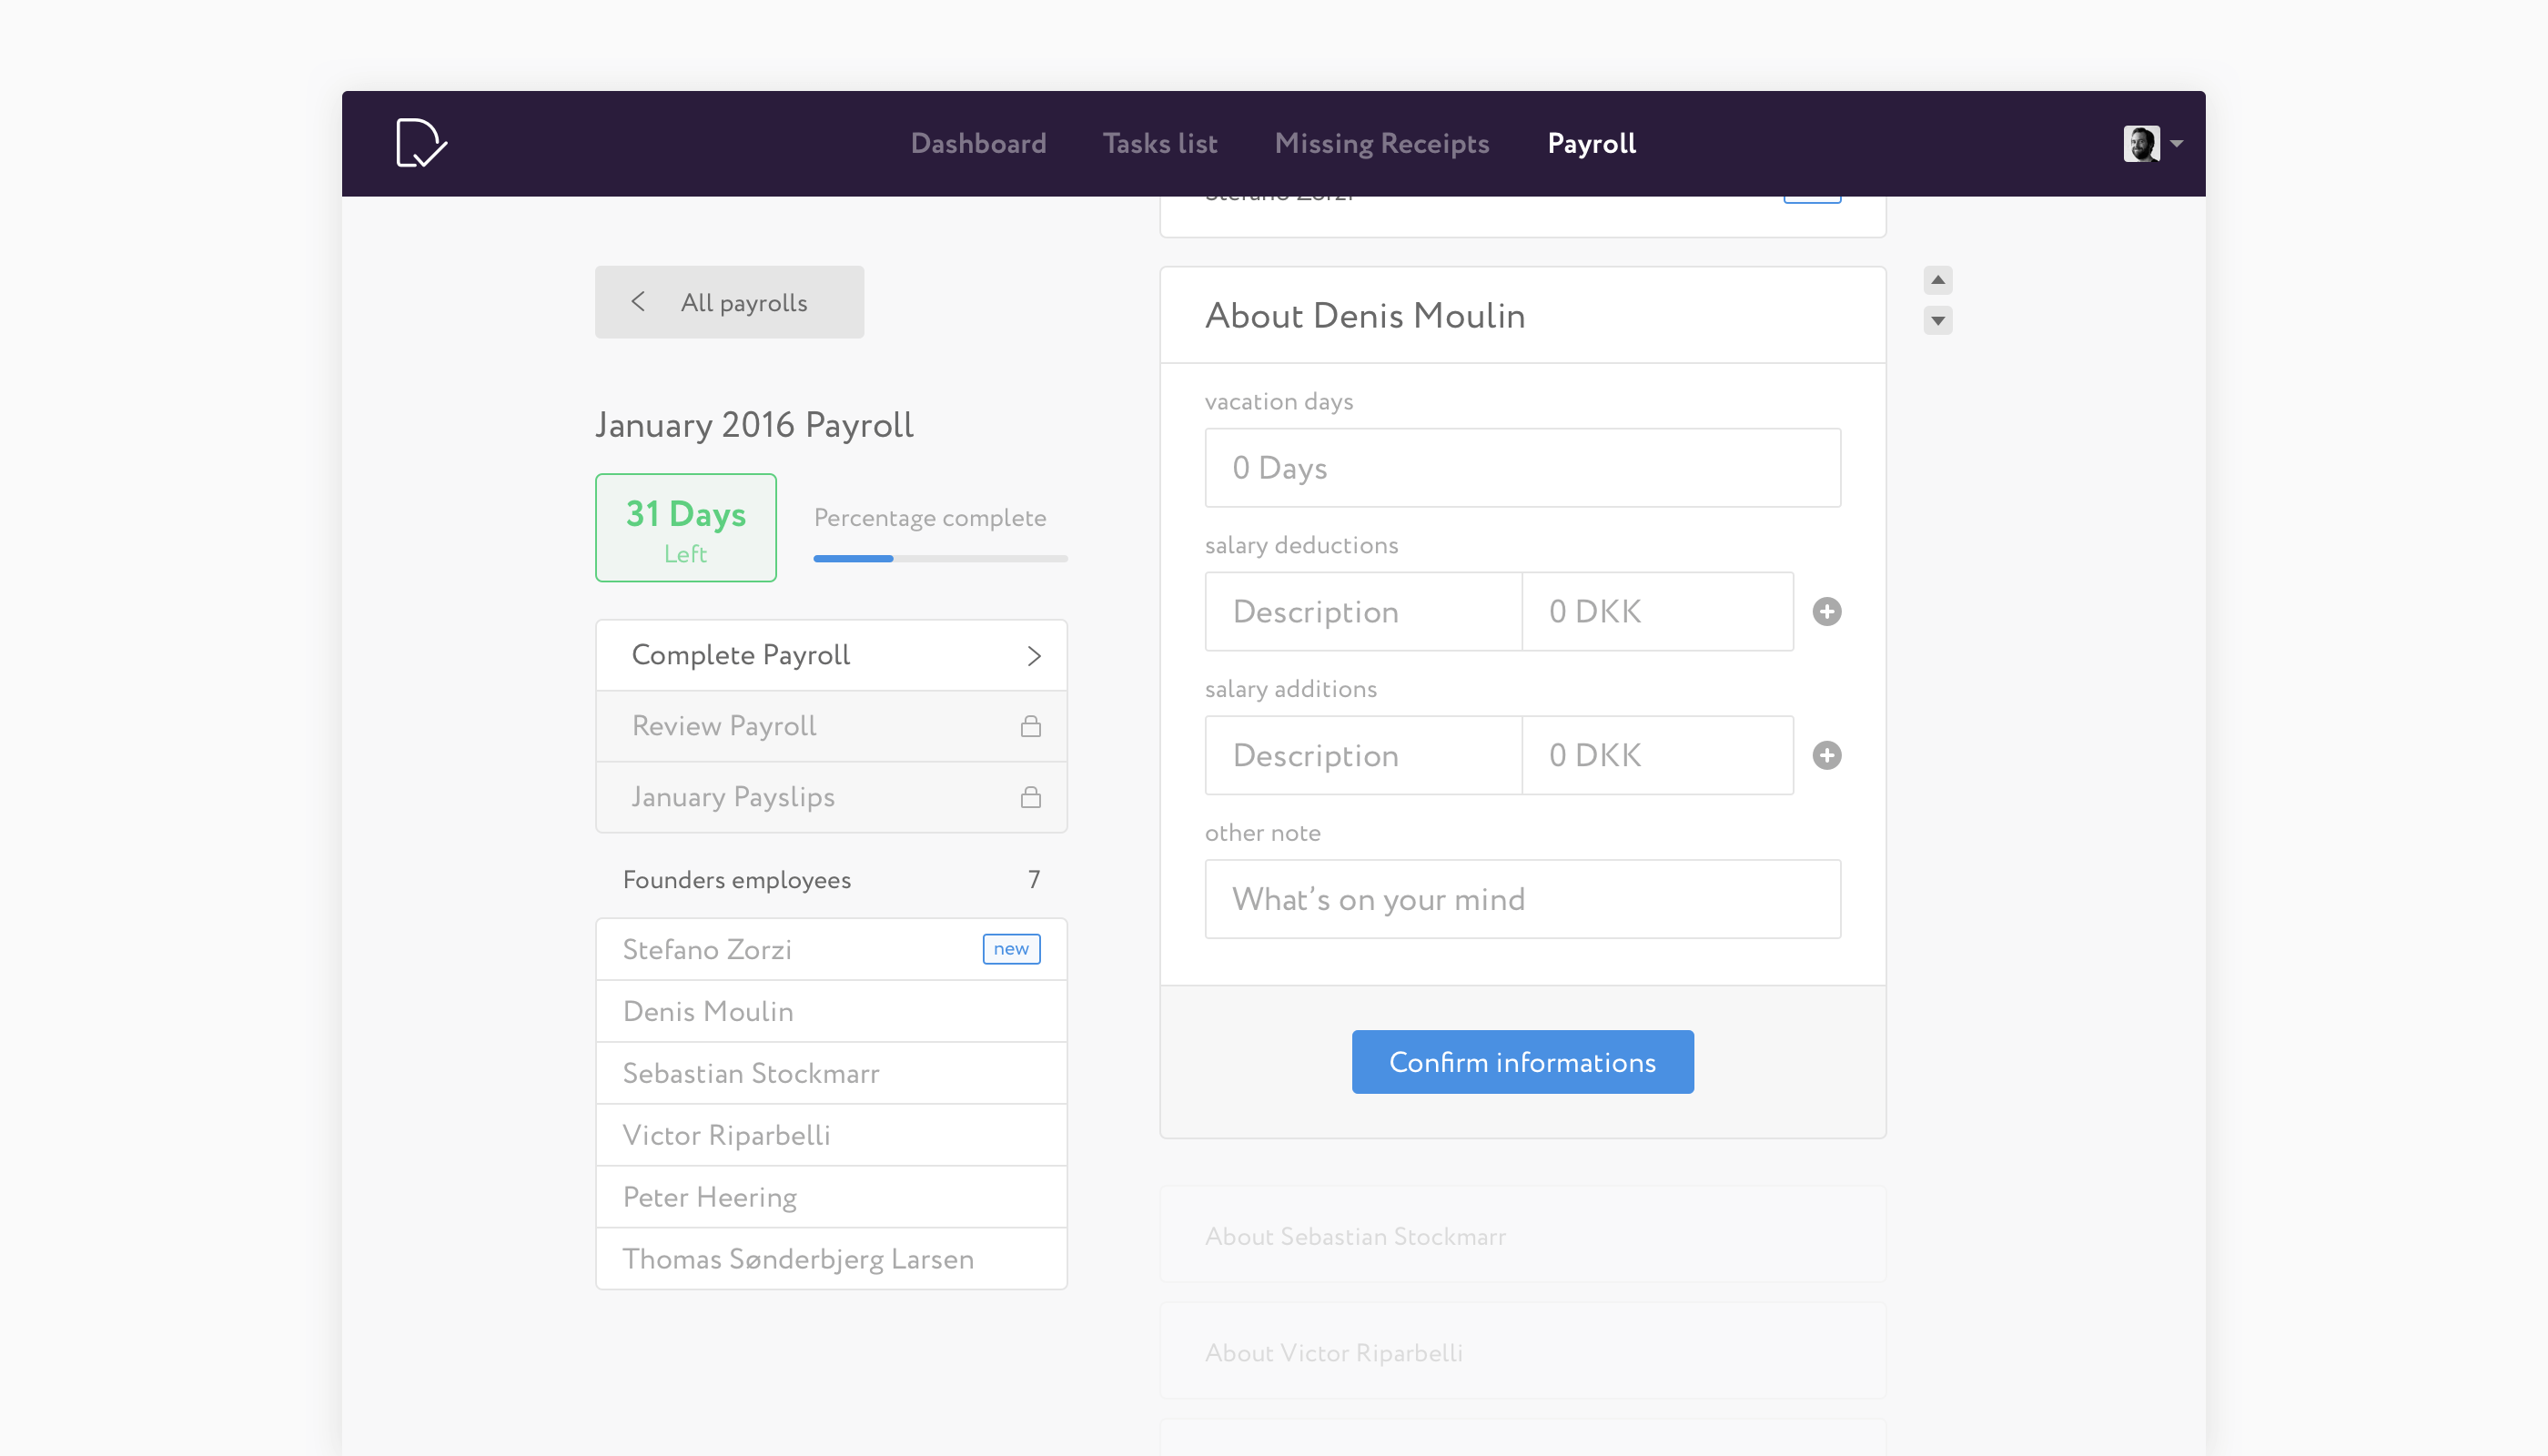The width and height of the screenshot is (2548, 1456).
Task: Click the down arrow to go to the next employee
Action: 1937,321
